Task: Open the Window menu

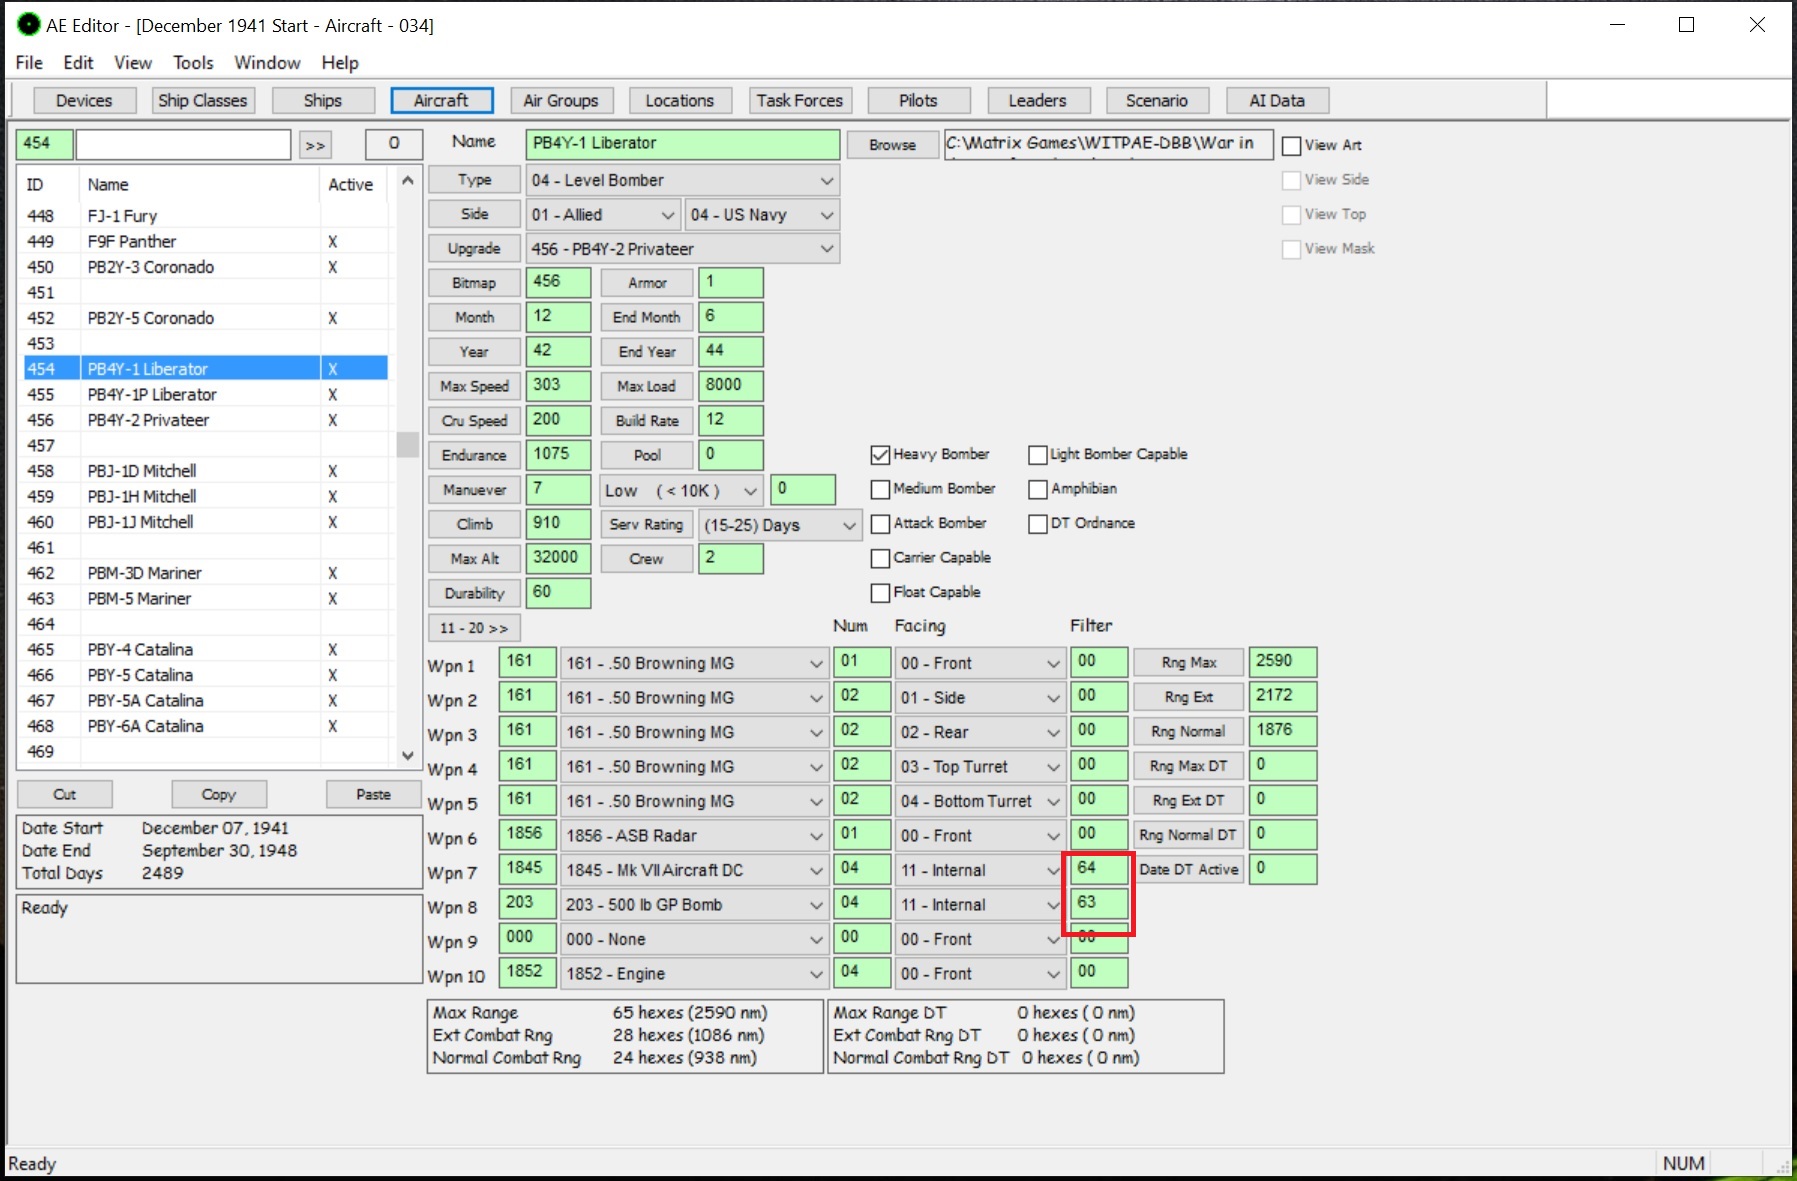Action: click(x=267, y=62)
